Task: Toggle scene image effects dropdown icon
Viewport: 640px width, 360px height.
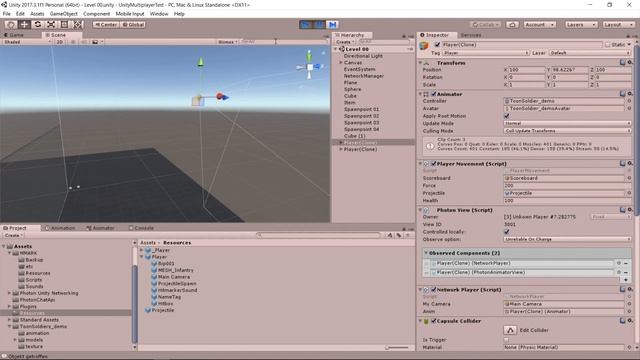Action: 97,42
